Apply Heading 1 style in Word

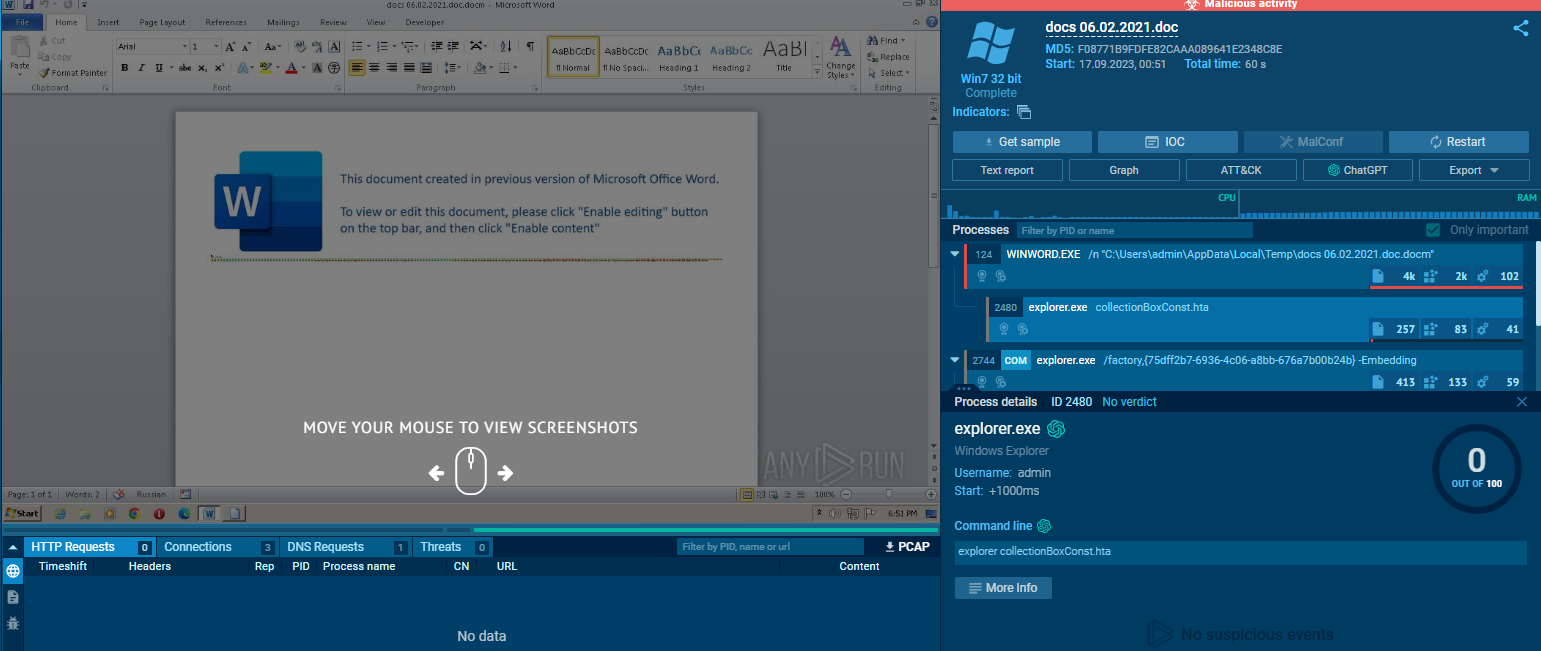[x=679, y=55]
